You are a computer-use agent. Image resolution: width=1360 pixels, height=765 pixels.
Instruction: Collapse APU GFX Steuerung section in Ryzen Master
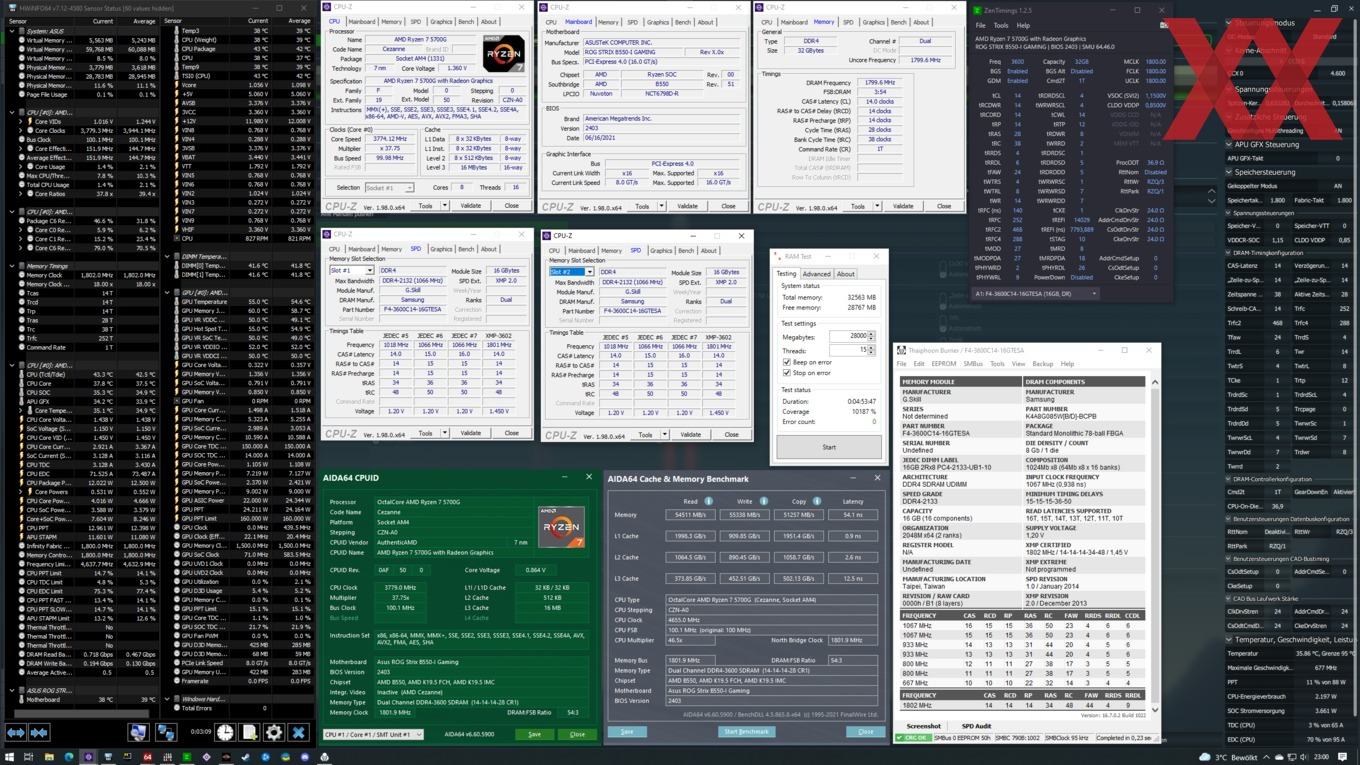(x=1231, y=144)
